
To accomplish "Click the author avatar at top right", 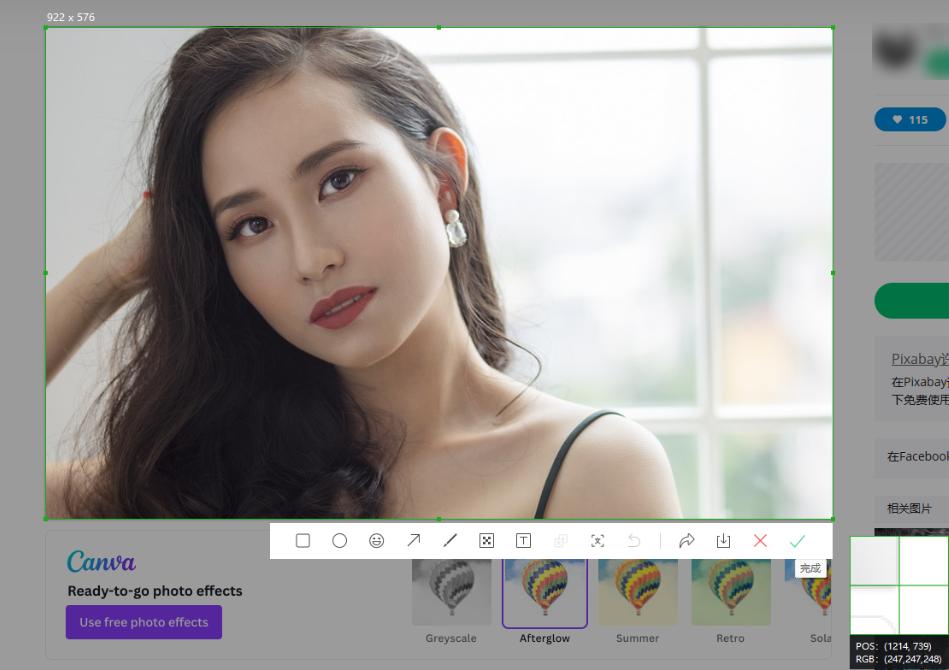I will [895, 51].
